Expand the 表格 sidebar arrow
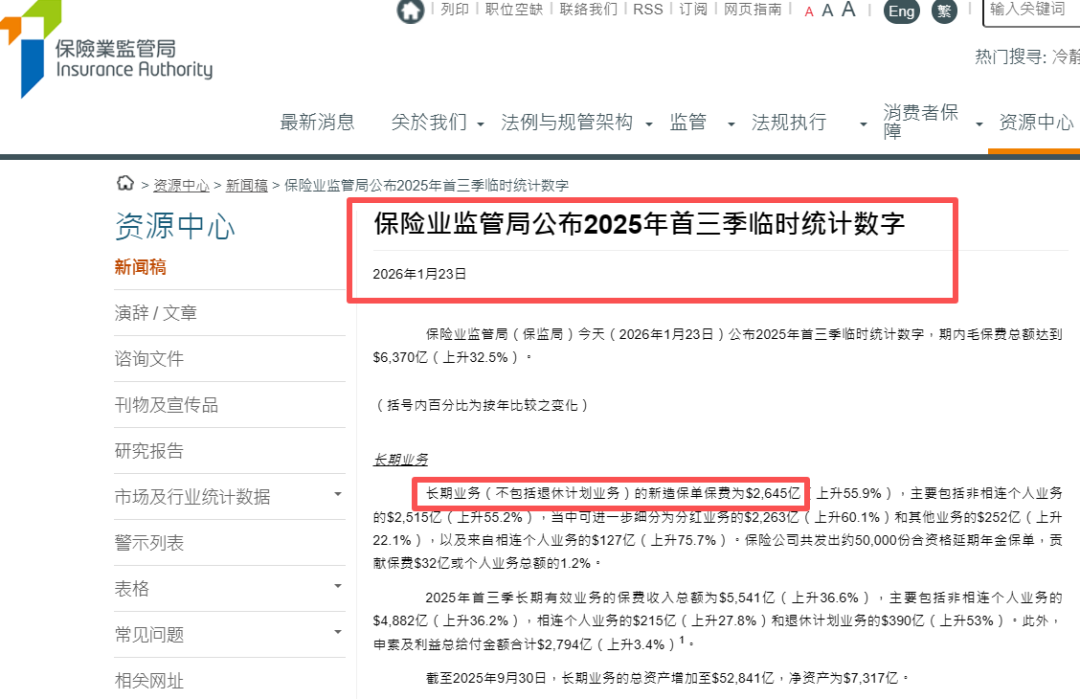 [337, 587]
